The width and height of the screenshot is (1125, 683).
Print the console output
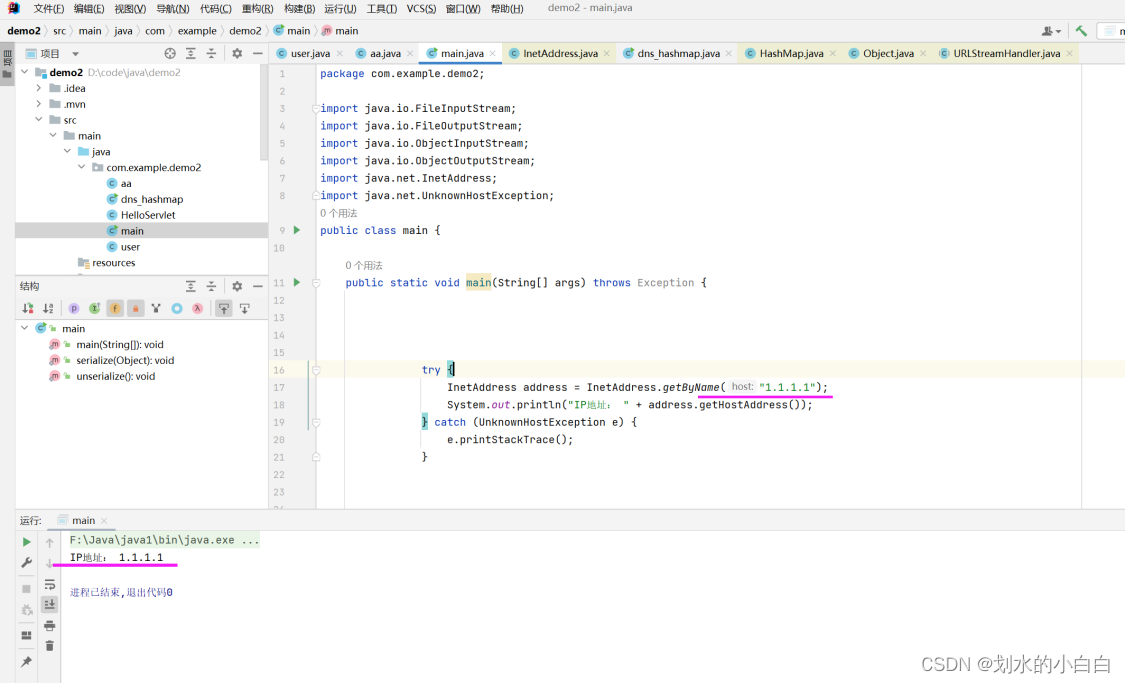click(x=50, y=626)
